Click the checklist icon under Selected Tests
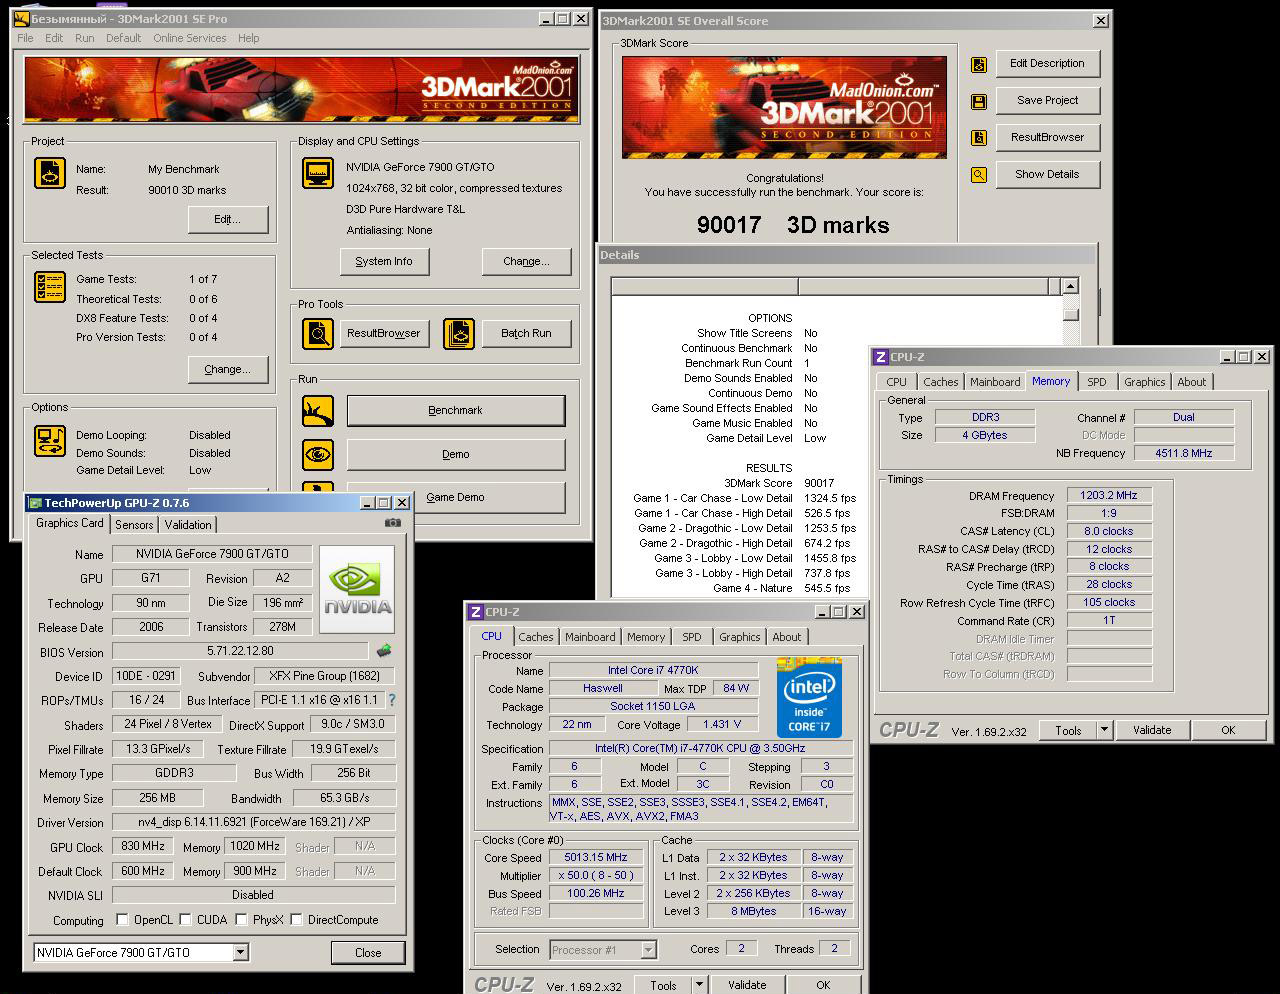This screenshot has height=994, width=1280. tap(50, 287)
